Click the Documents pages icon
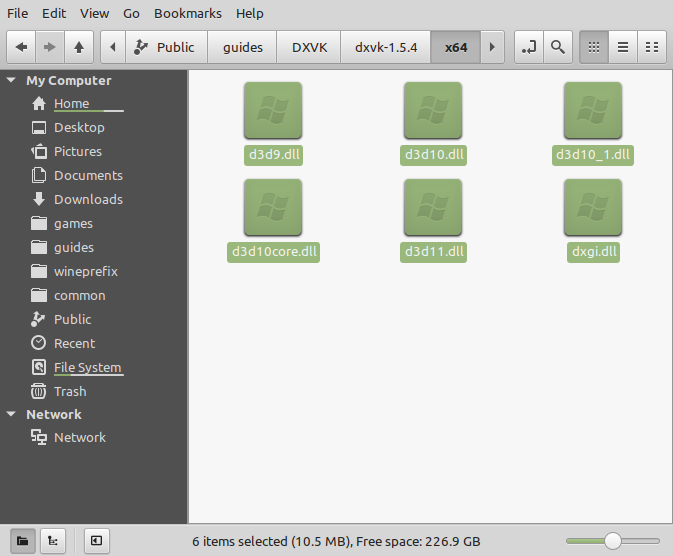The image size is (673, 556). 39,176
